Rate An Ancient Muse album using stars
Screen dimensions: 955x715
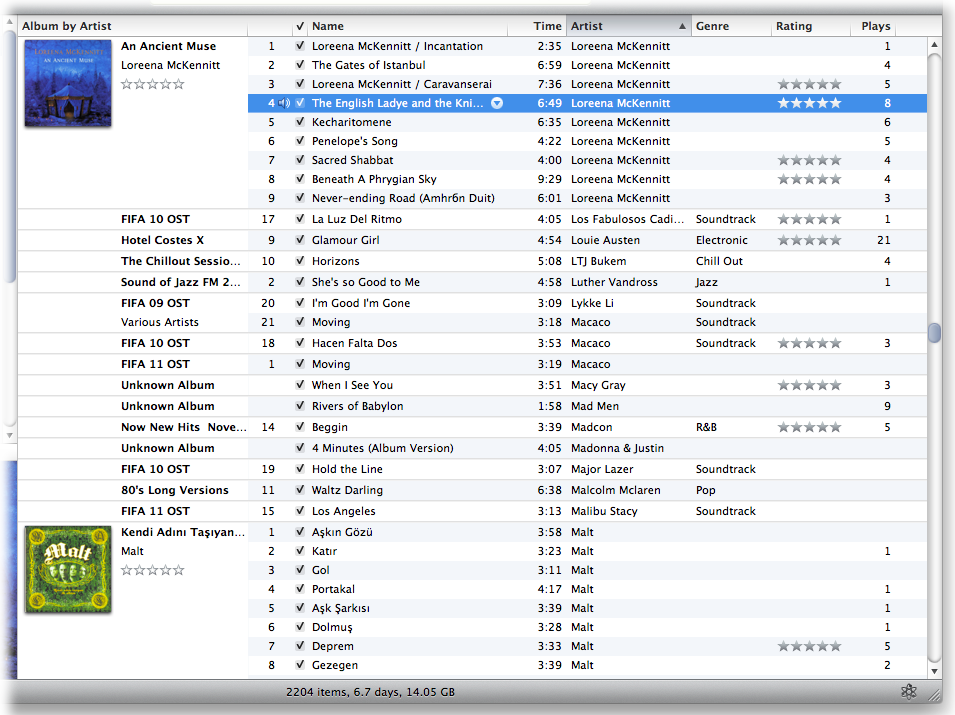[152, 85]
